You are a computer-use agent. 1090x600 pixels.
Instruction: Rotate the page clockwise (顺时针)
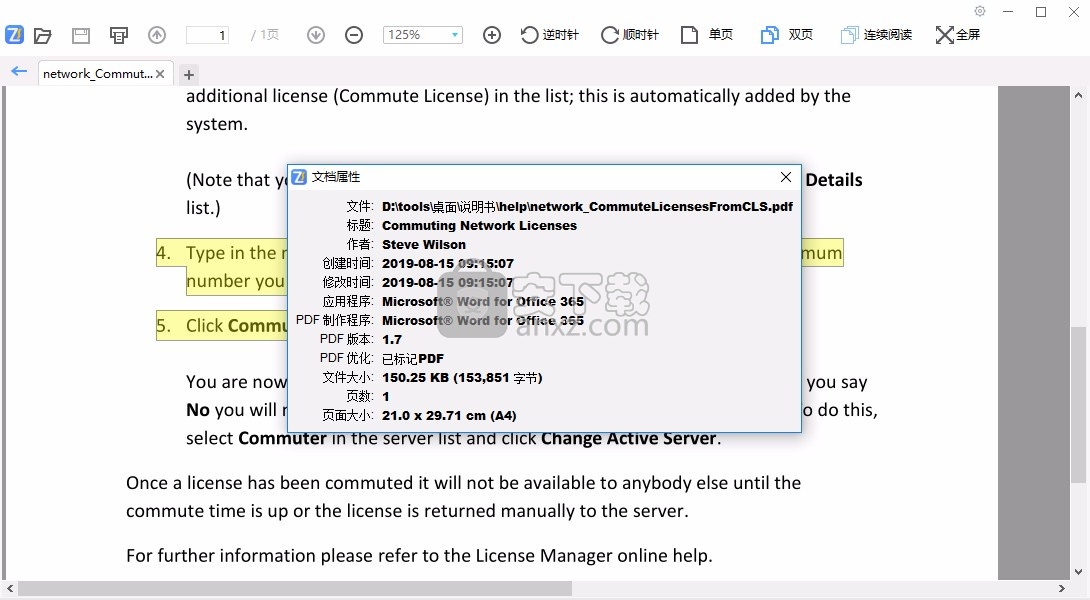(630, 35)
